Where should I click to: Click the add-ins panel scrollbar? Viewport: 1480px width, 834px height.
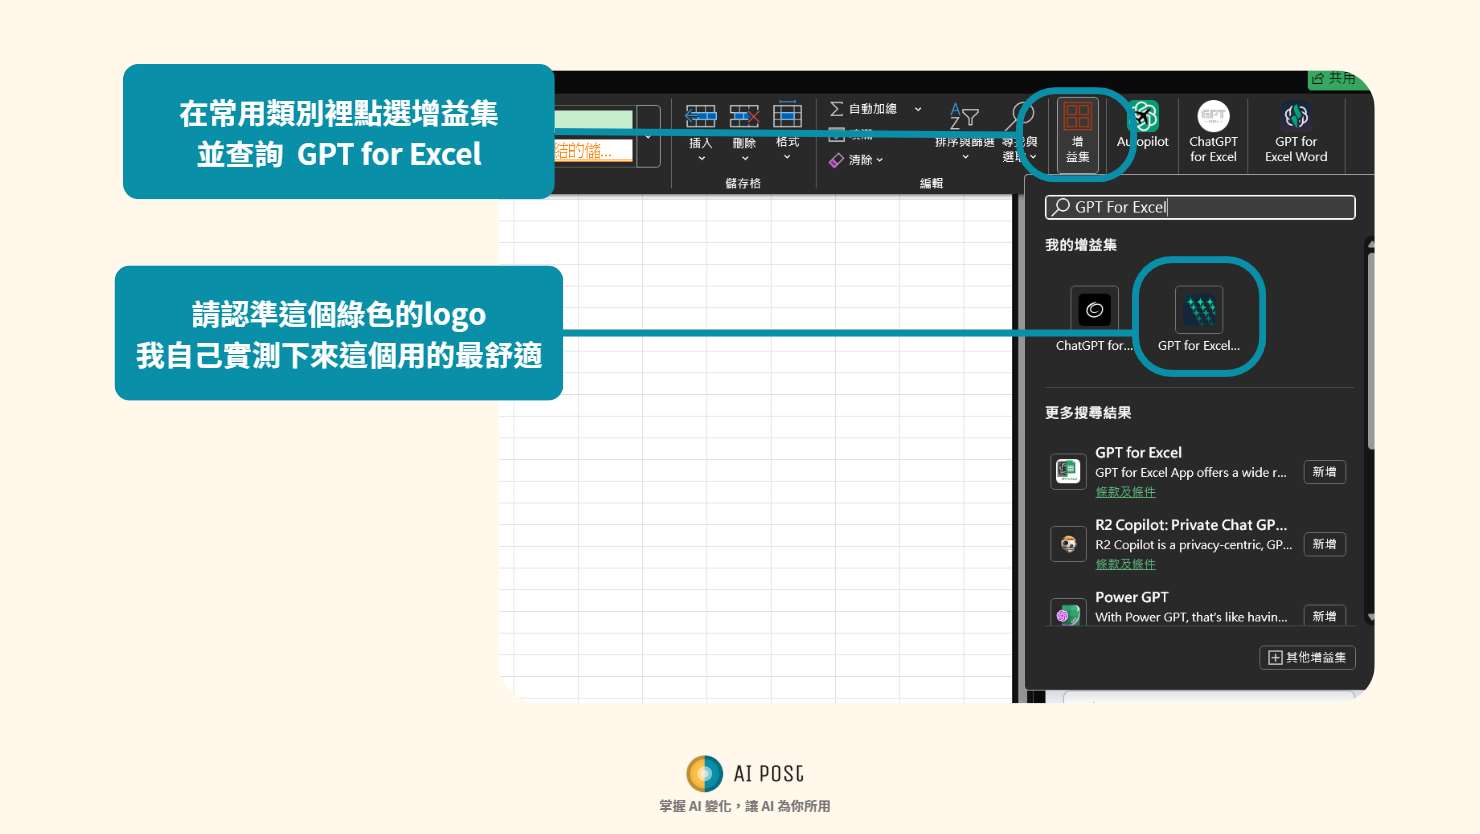[x=1370, y=350]
